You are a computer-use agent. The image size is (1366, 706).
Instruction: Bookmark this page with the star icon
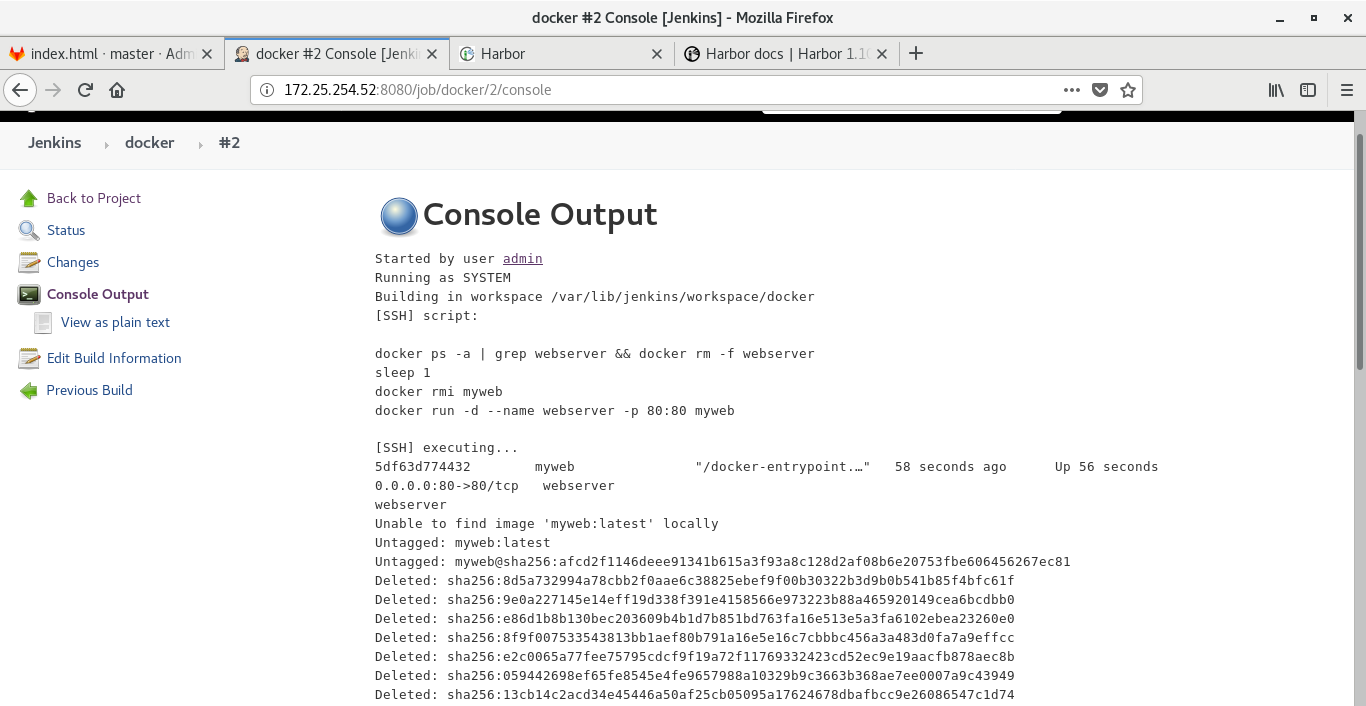(1128, 90)
